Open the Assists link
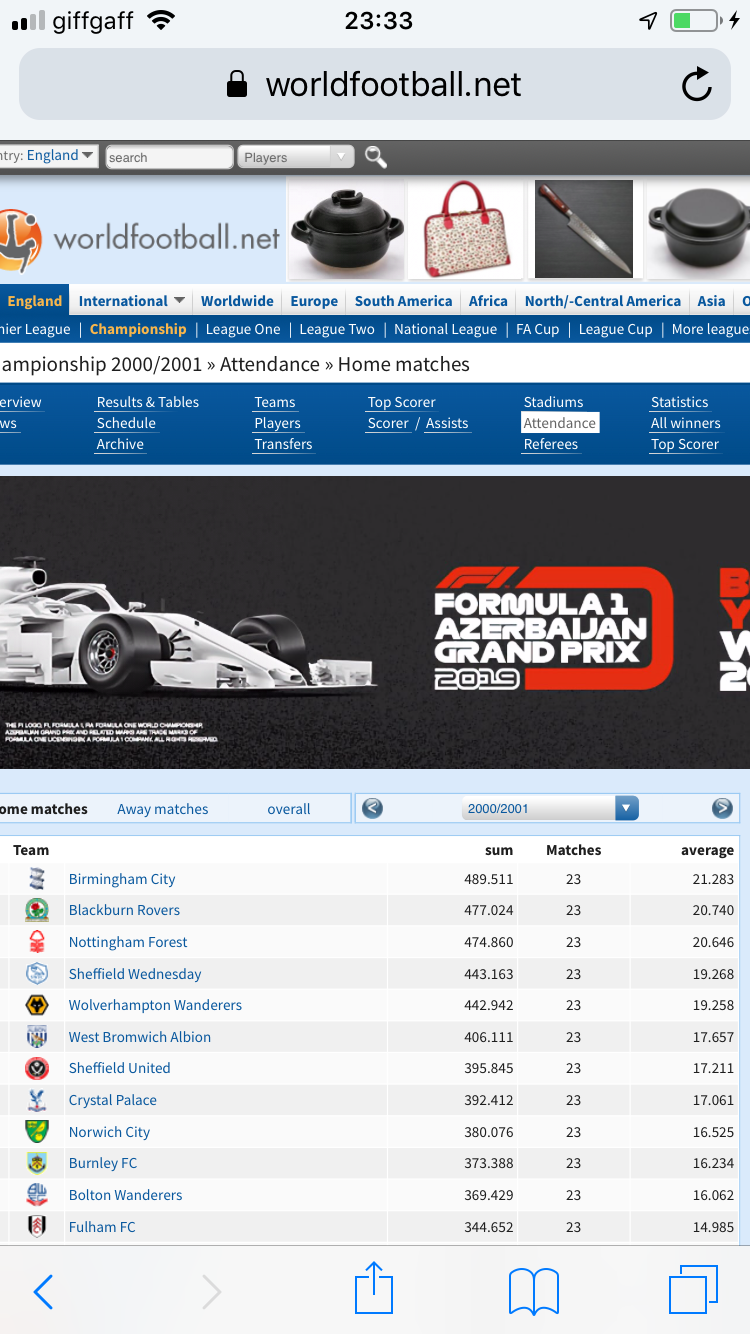Screen dimensions: 750x1334 [447, 423]
